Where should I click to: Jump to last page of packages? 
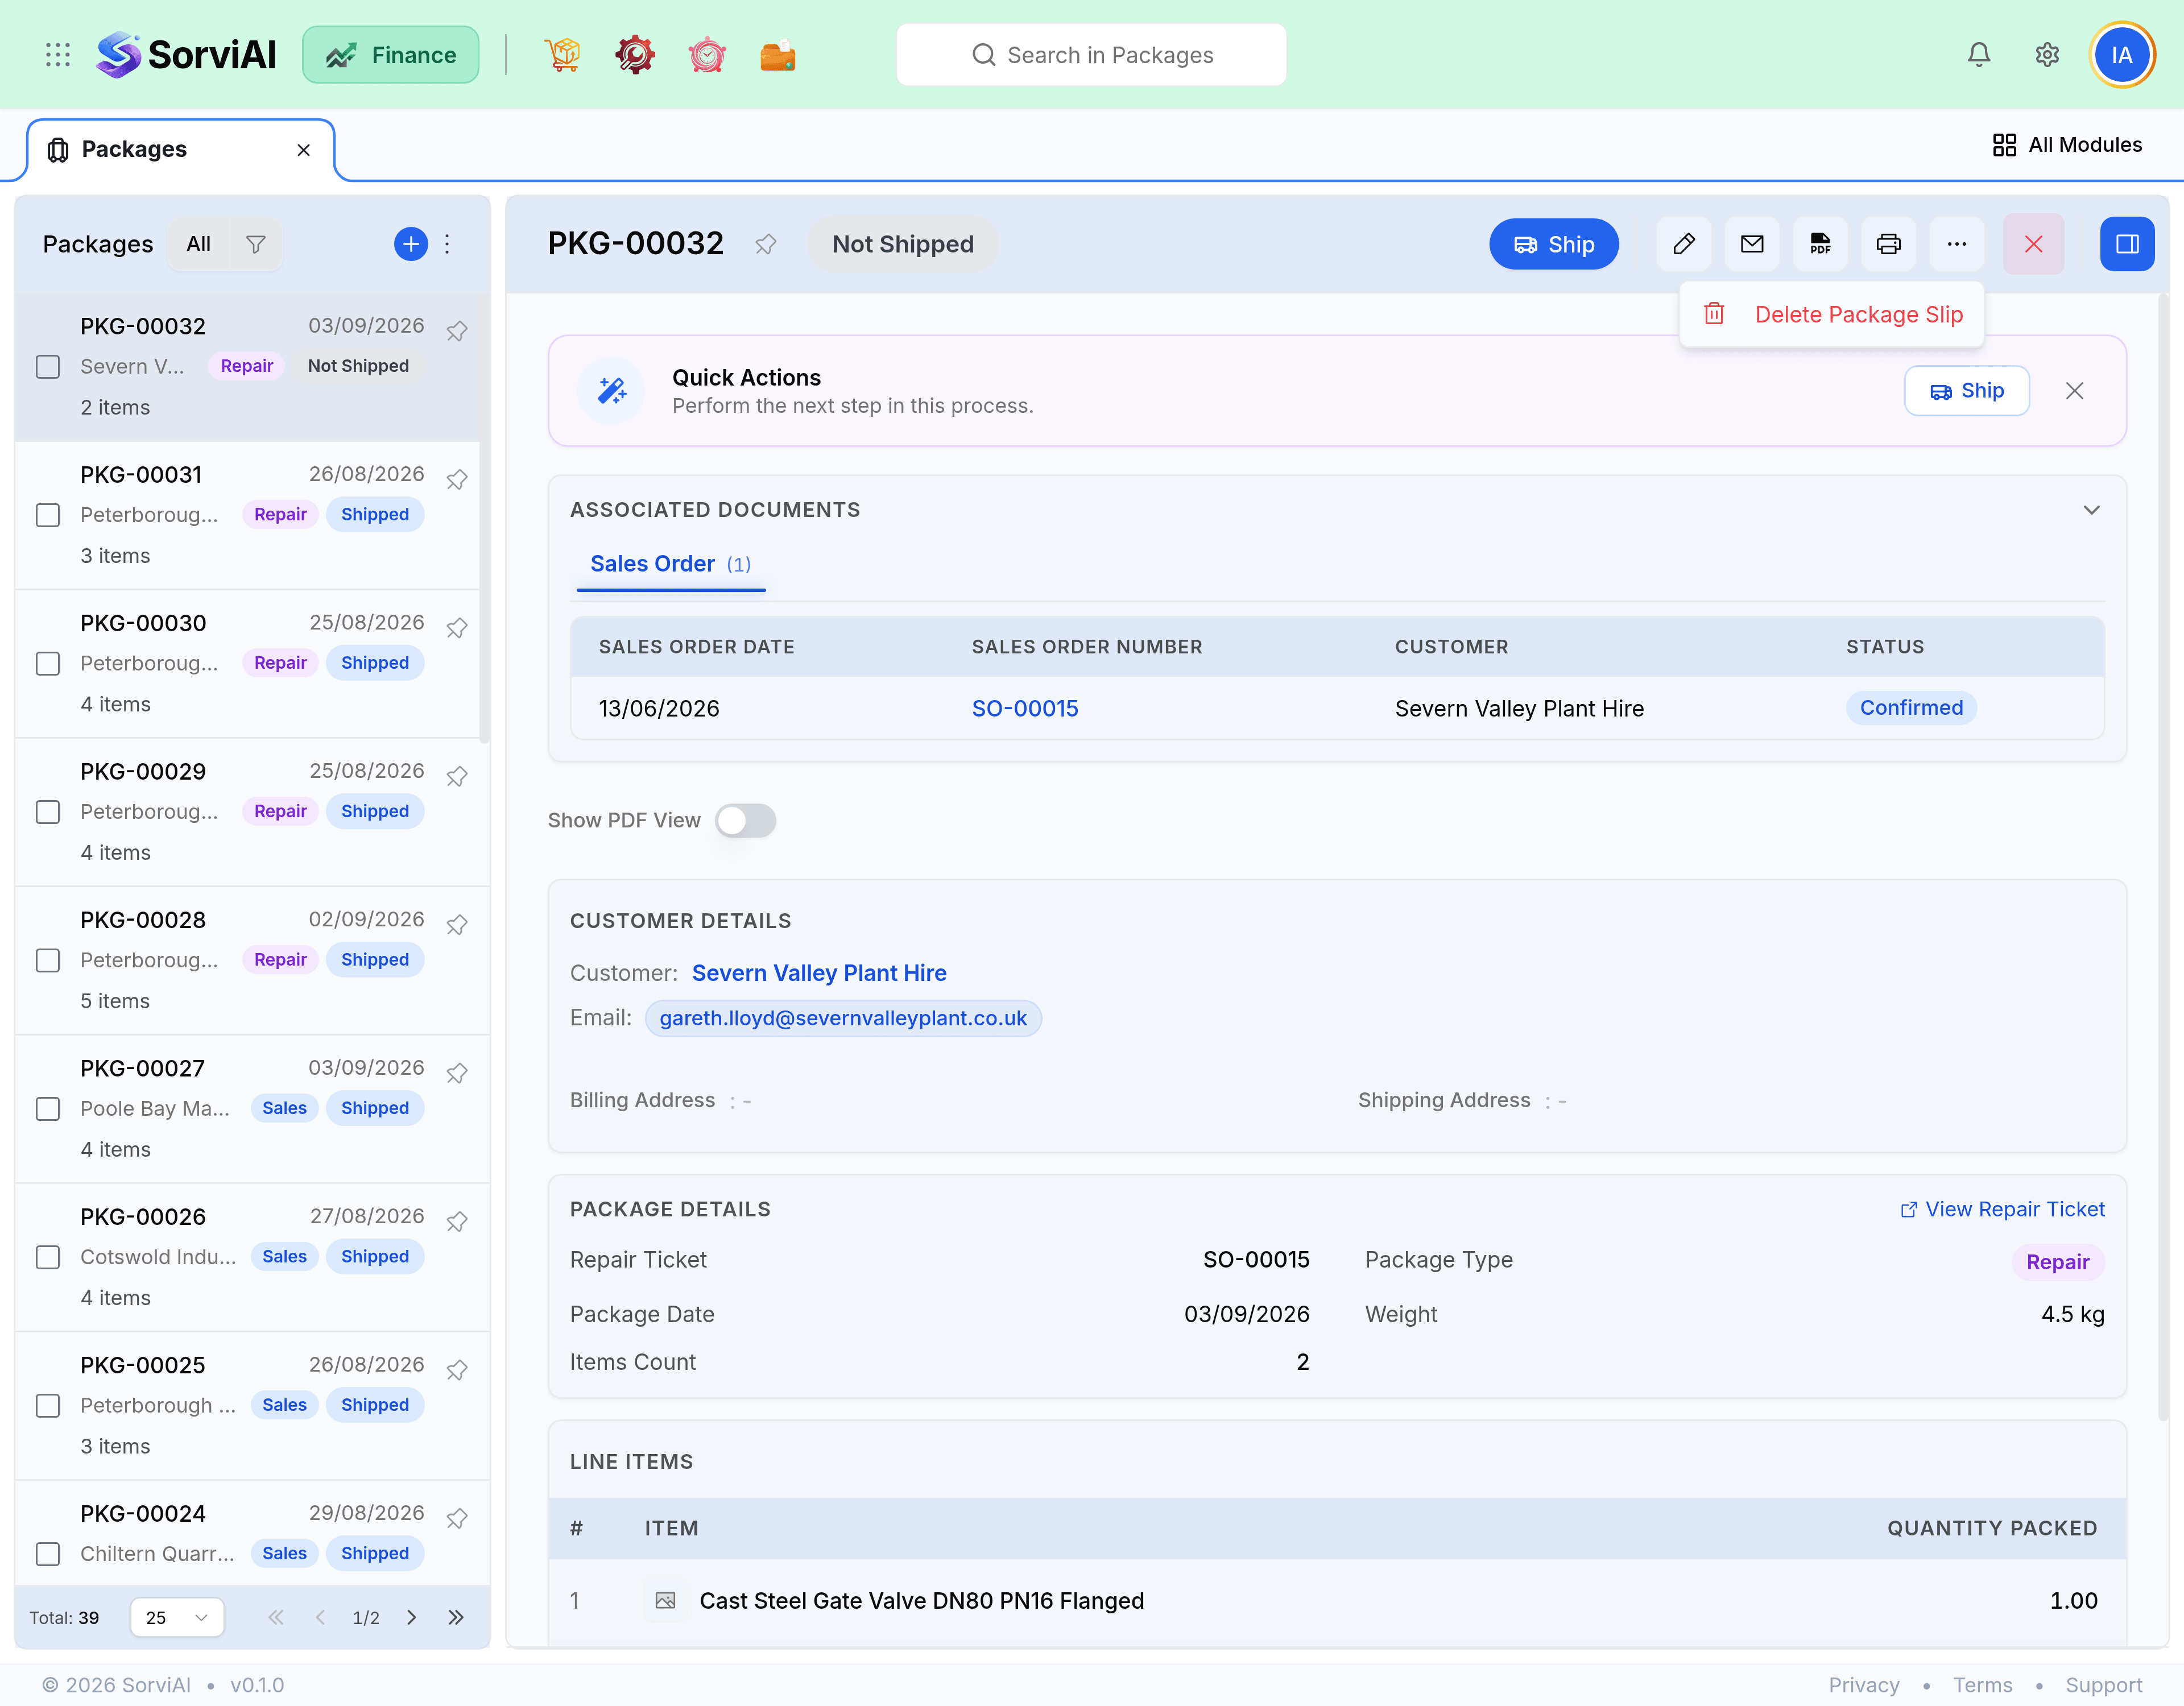point(456,1618)
